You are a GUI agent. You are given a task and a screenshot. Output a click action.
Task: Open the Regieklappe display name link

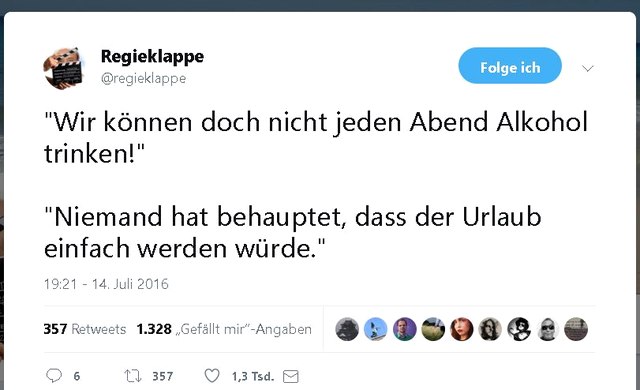(x=152, y=57)
